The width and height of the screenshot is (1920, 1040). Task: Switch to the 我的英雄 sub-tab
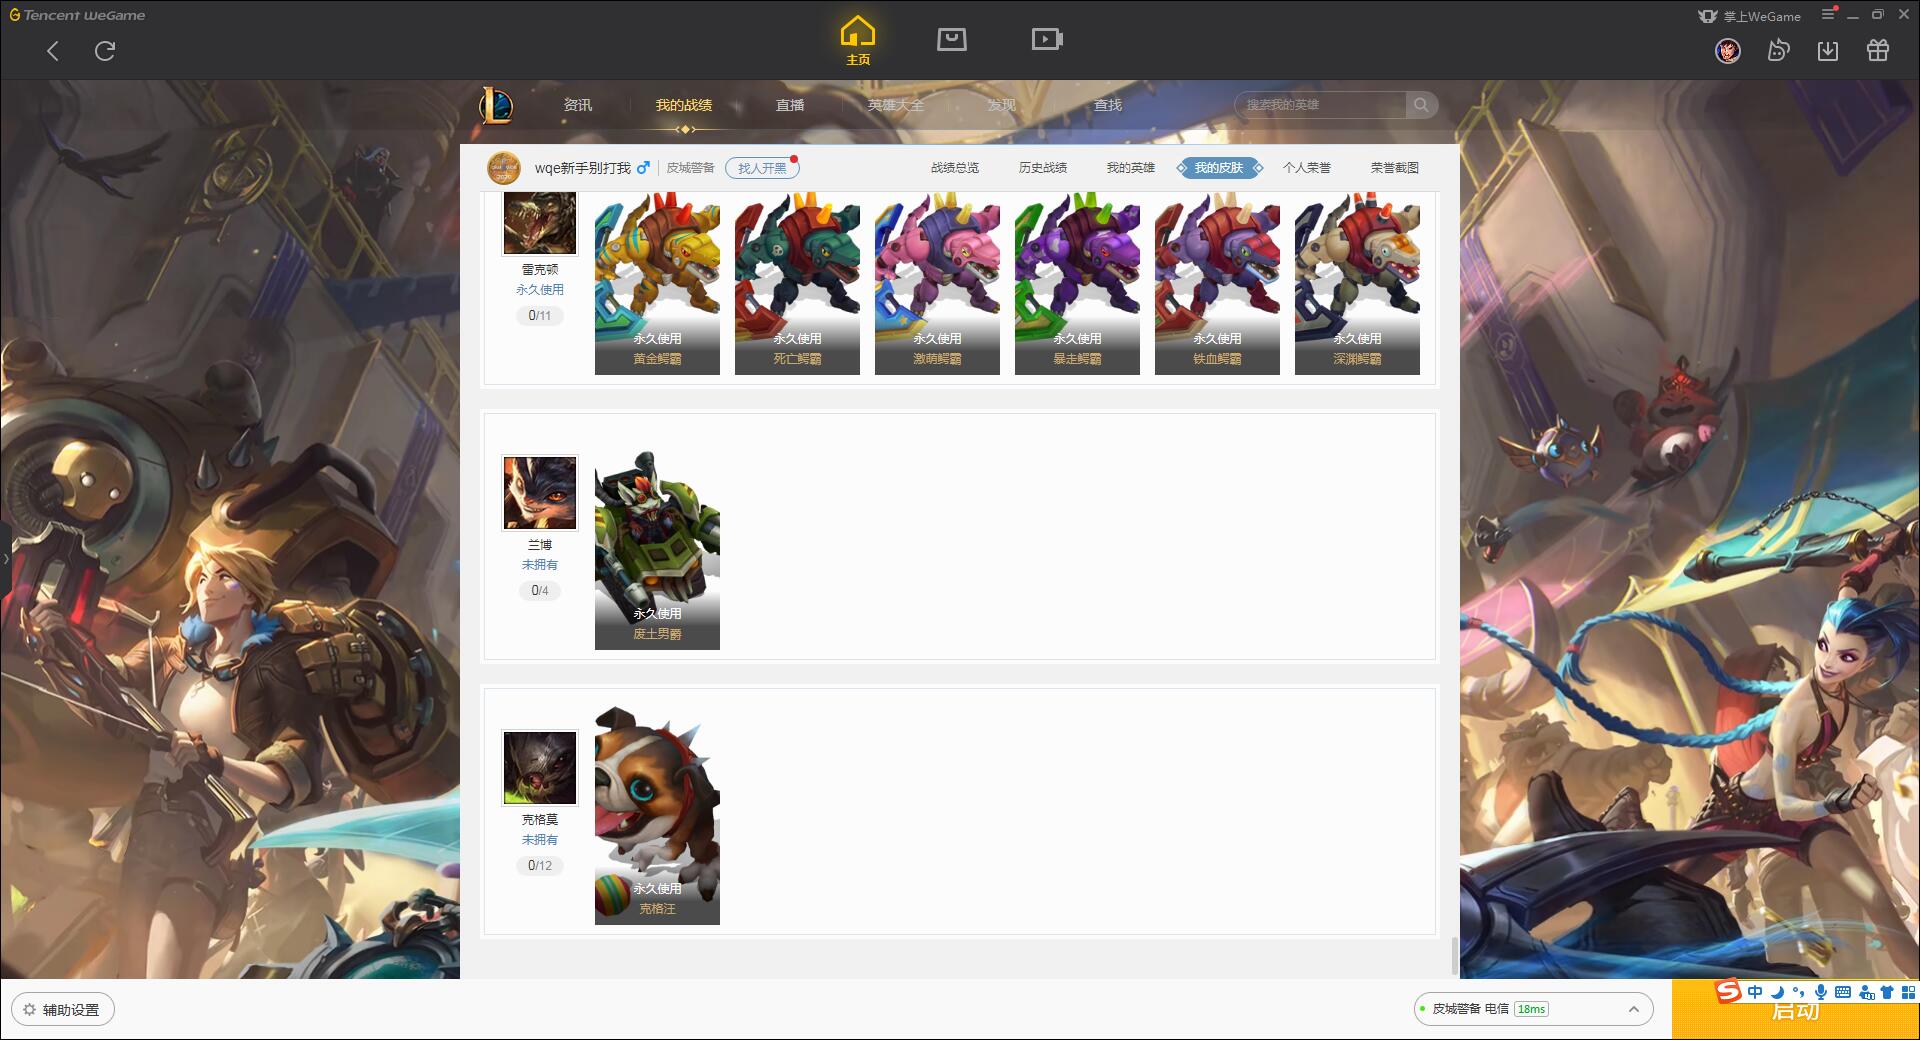click(x=1131, y=168)
